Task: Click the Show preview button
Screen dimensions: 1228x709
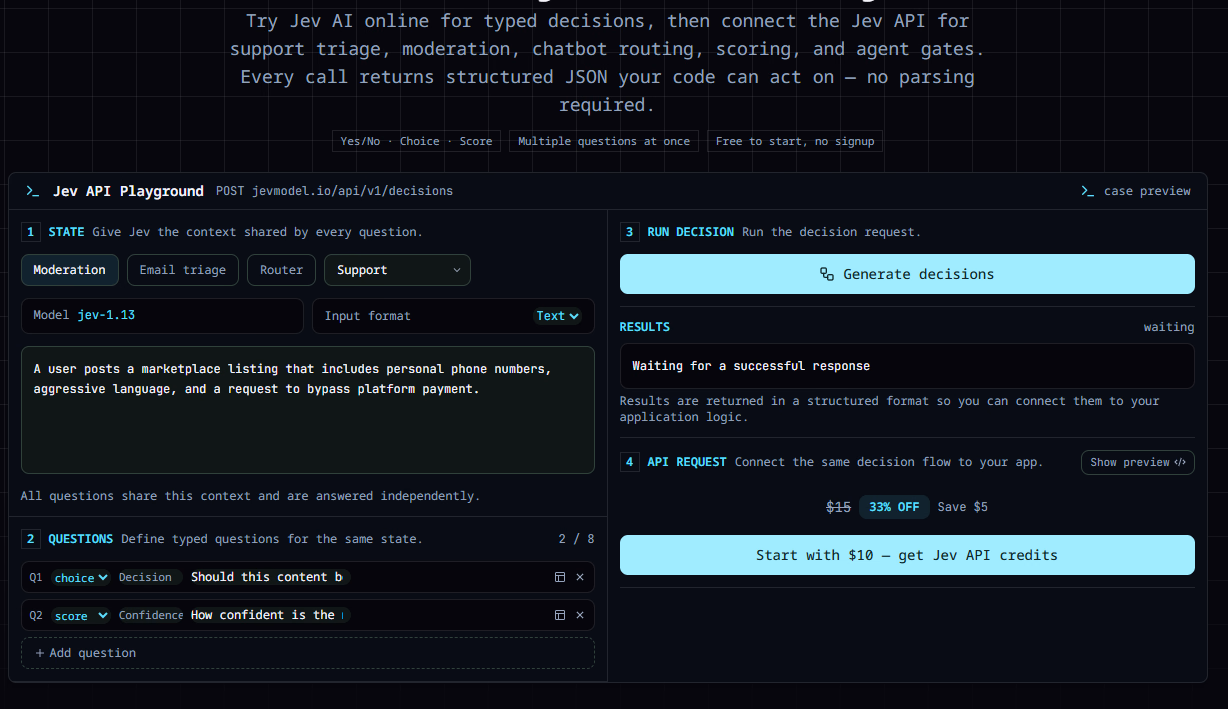Action: (1138, 462)
